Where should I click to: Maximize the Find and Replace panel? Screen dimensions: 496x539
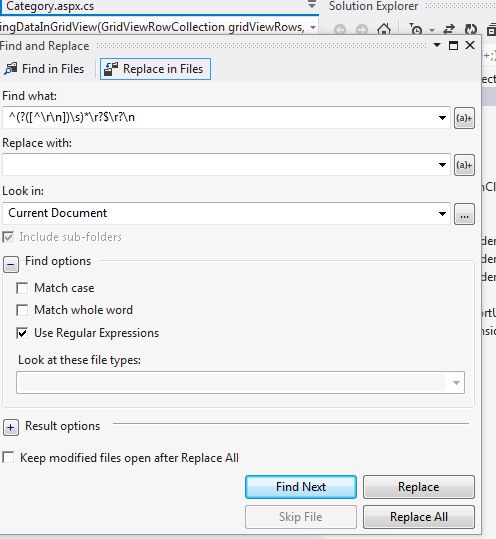453,45
